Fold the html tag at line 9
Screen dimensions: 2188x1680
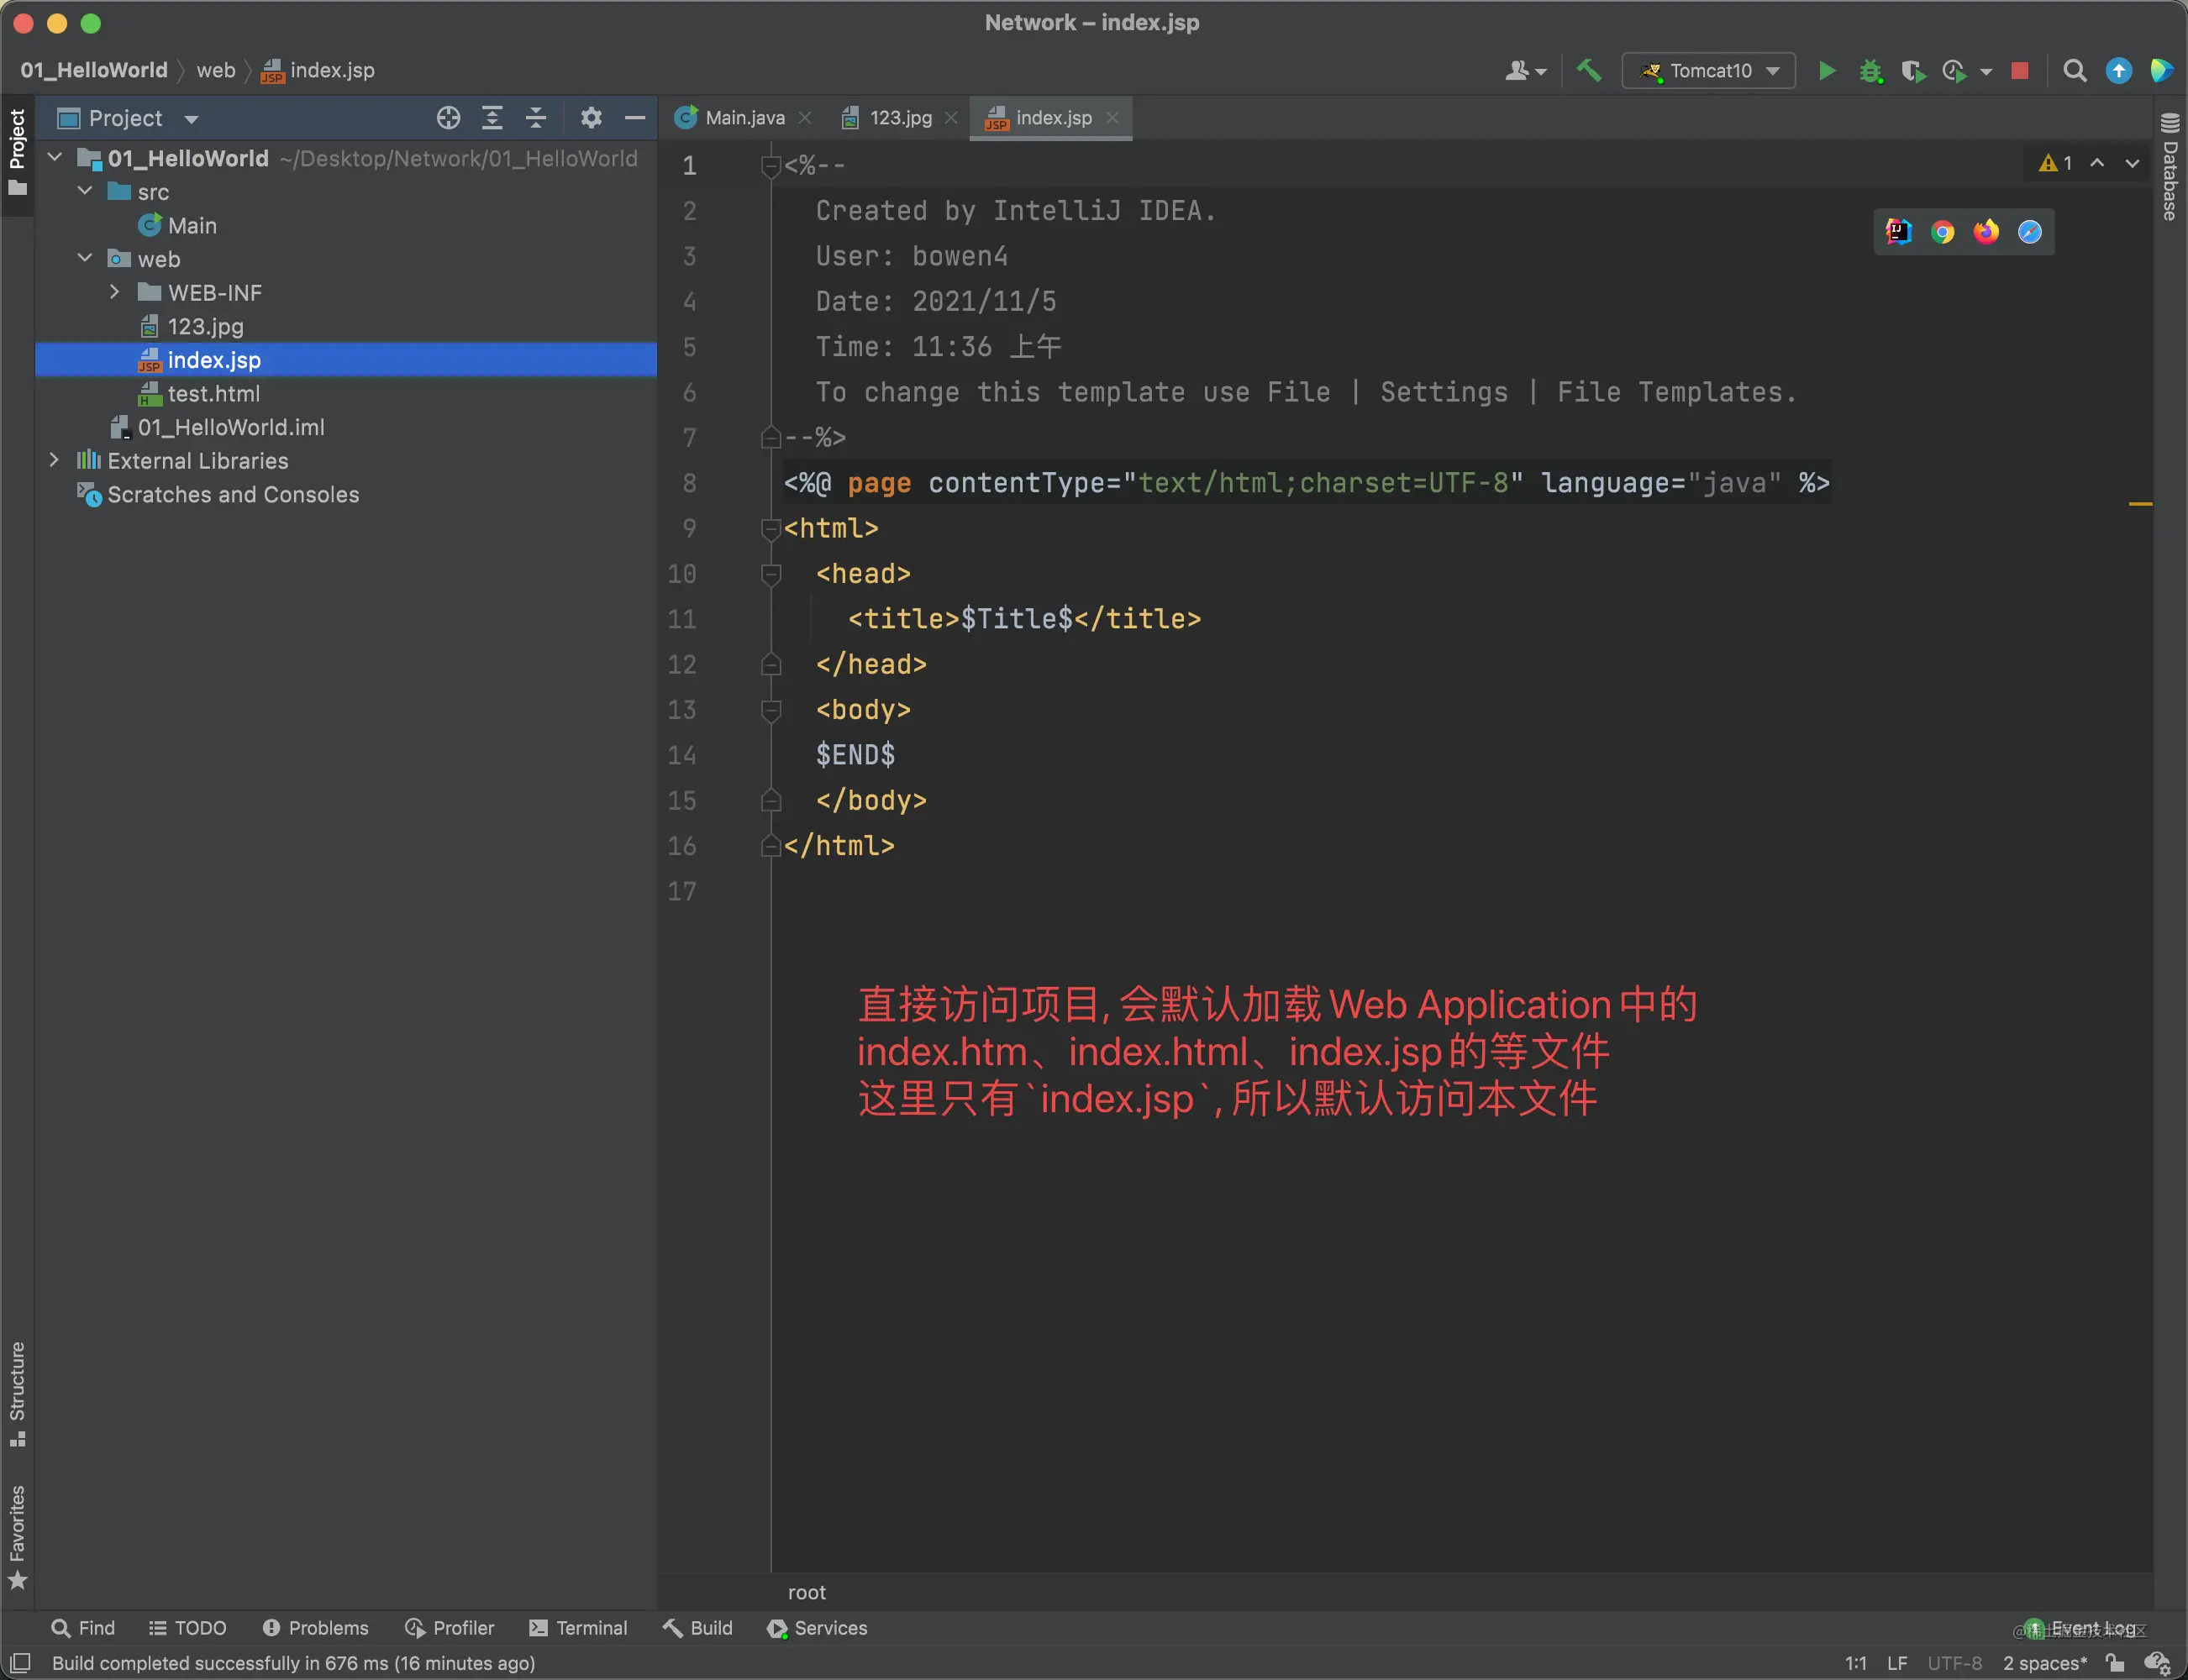[770, 529]
